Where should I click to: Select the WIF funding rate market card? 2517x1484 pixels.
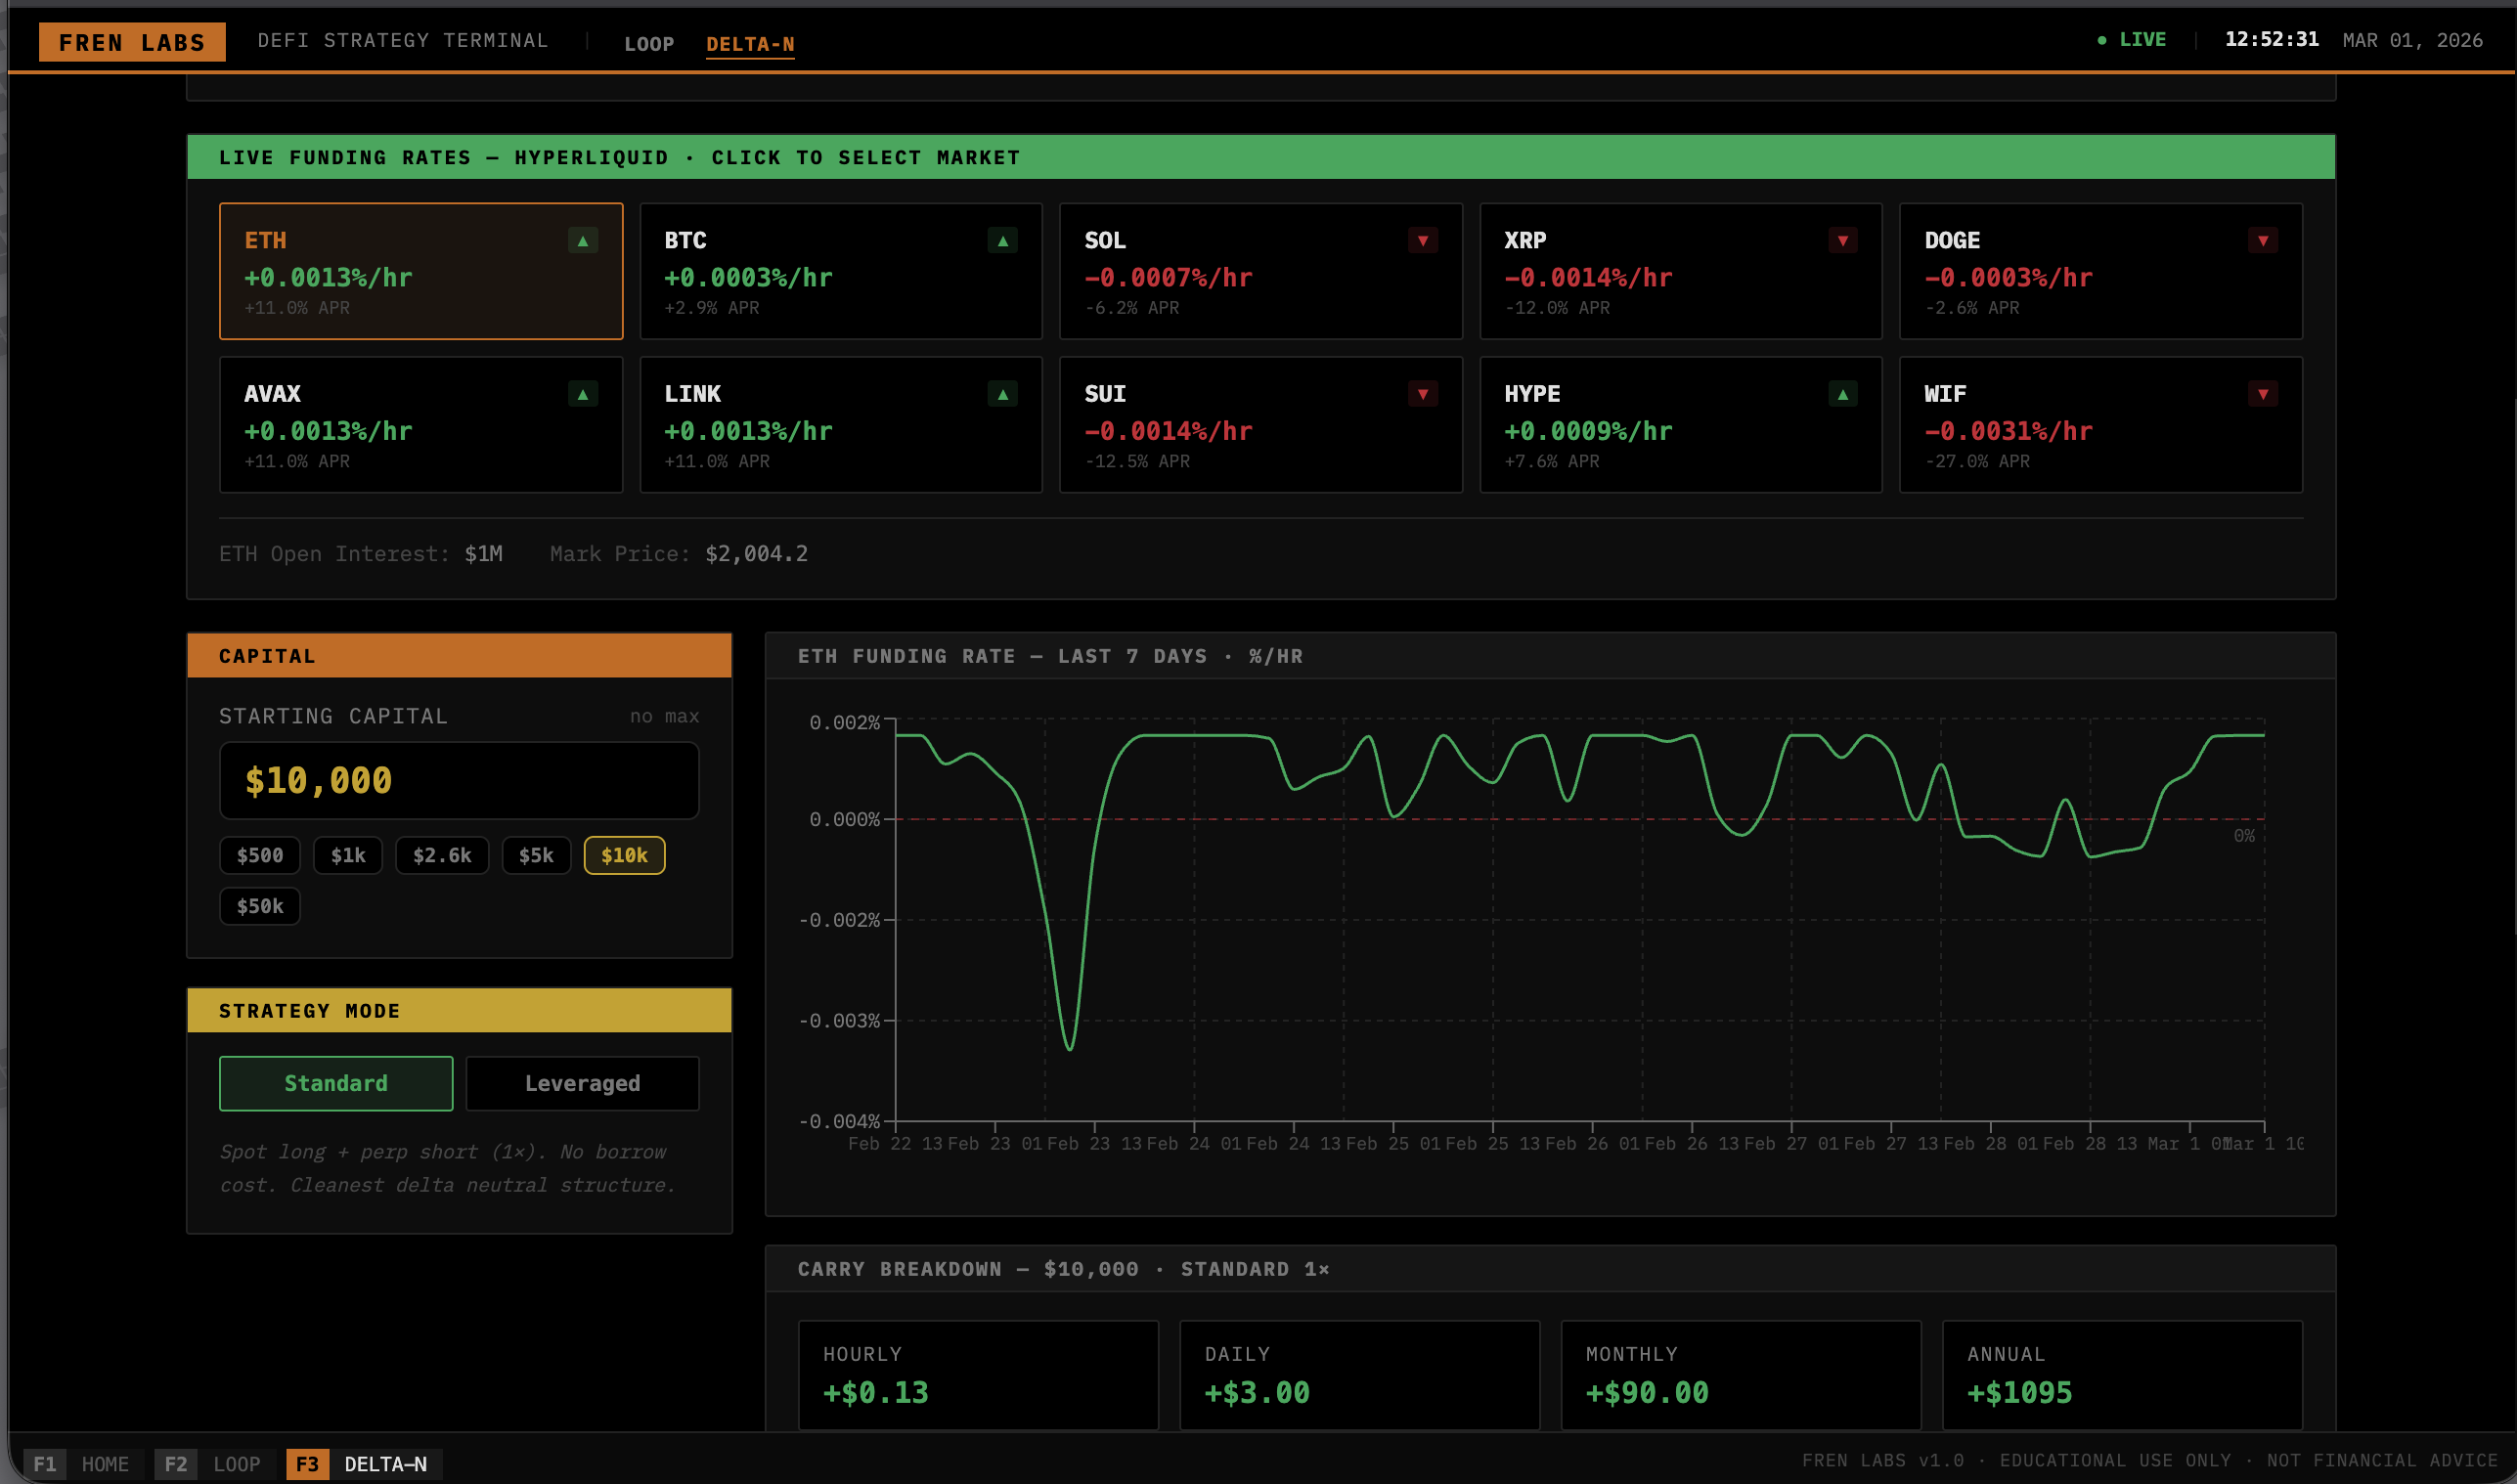click(x=2101, y=424)
